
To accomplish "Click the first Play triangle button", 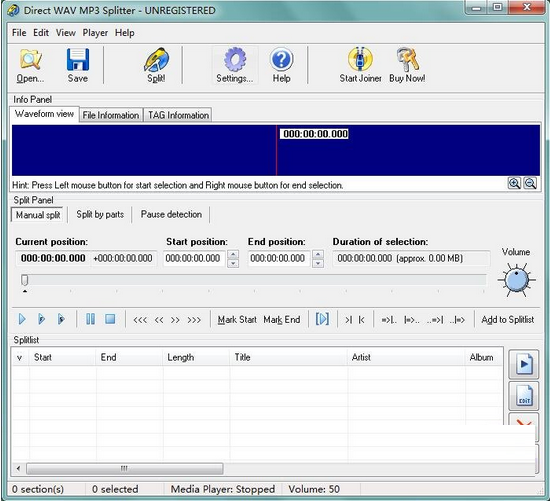I will [22, 319].
